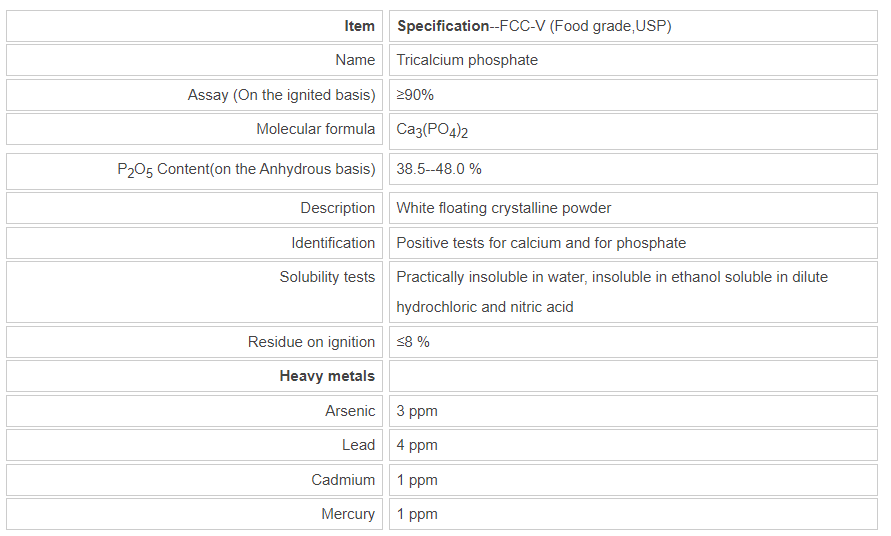The height and width of the screenshot is (536, 891).
Task: Click the P2O5 Content label cell
Action: click(x=246, y=170)
